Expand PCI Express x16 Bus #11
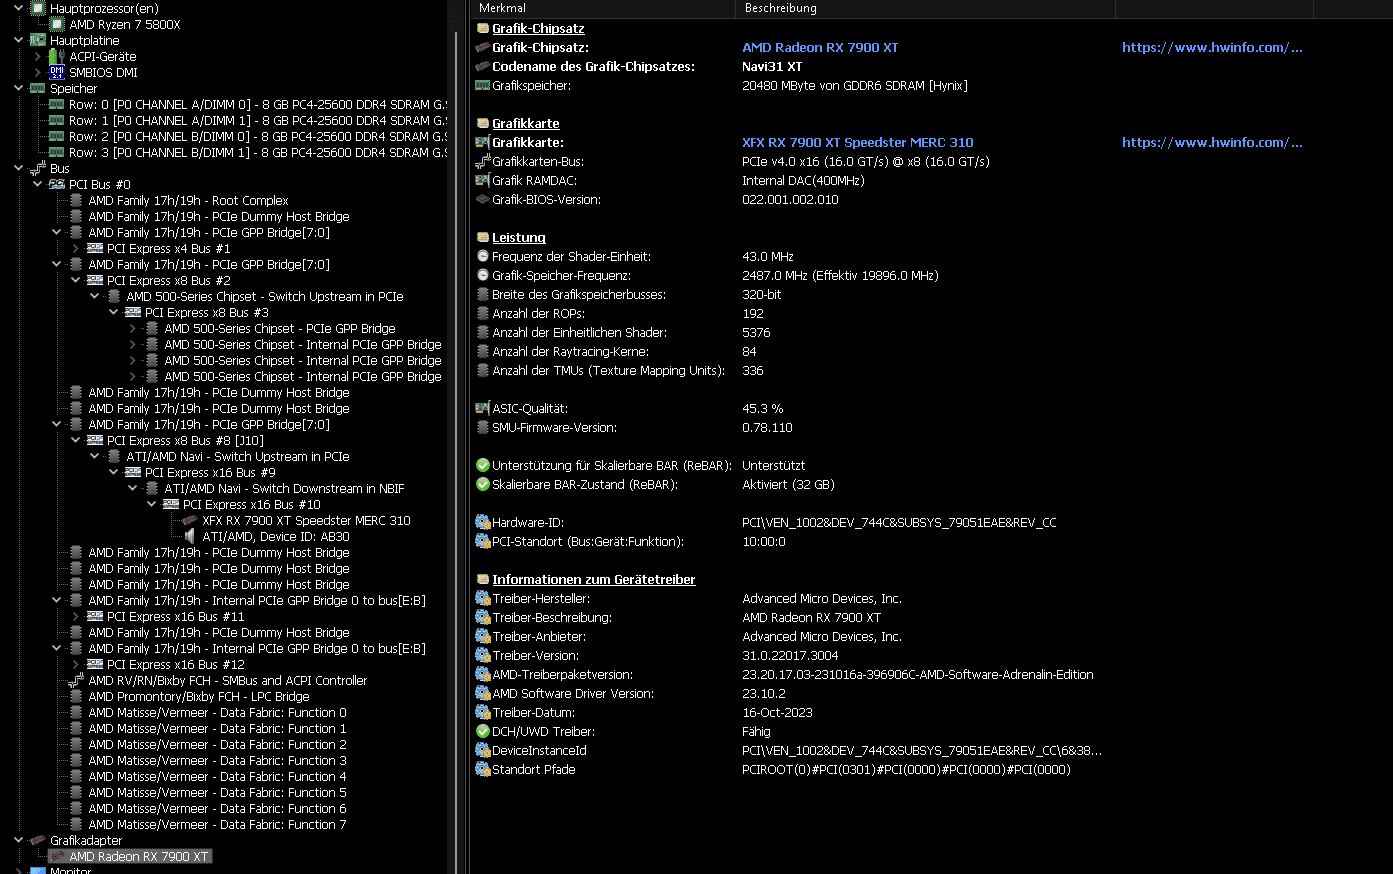Viewport: 1393px width, 874px height. pos(76,616)
